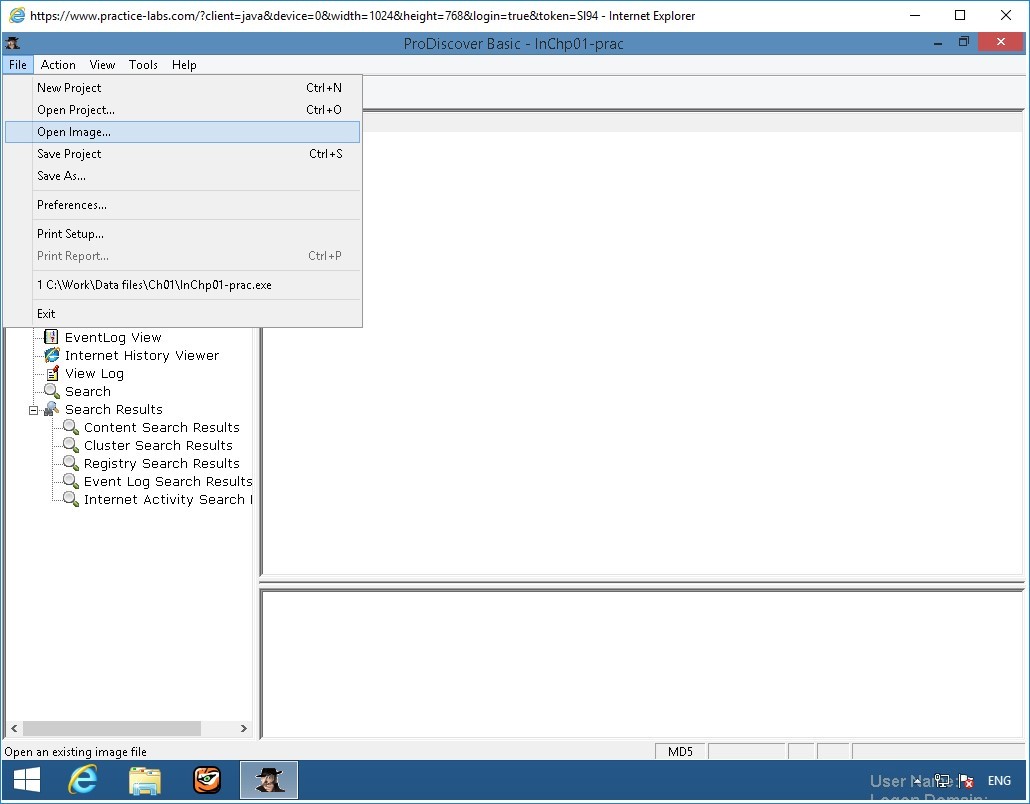Image resolution: width=1030 pixels, height=804 pixels.
Task: Choose New Project from File menu
Action: point(183,87)
